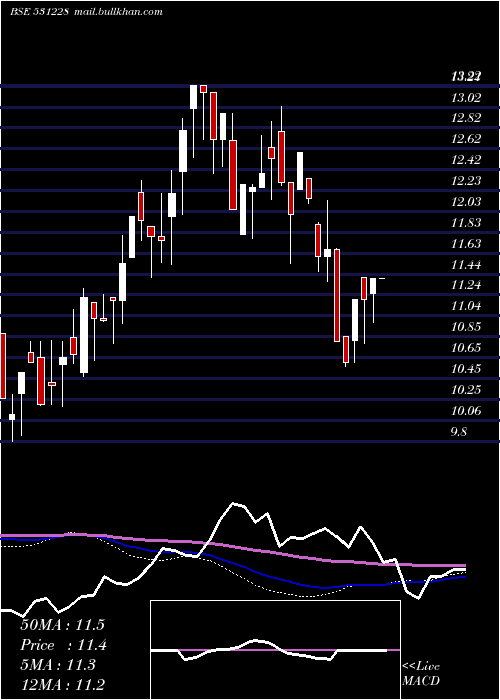The image size is (500, 700).
Task: Click the 'BSE 531228' ticker label
Action: (39, 12)
